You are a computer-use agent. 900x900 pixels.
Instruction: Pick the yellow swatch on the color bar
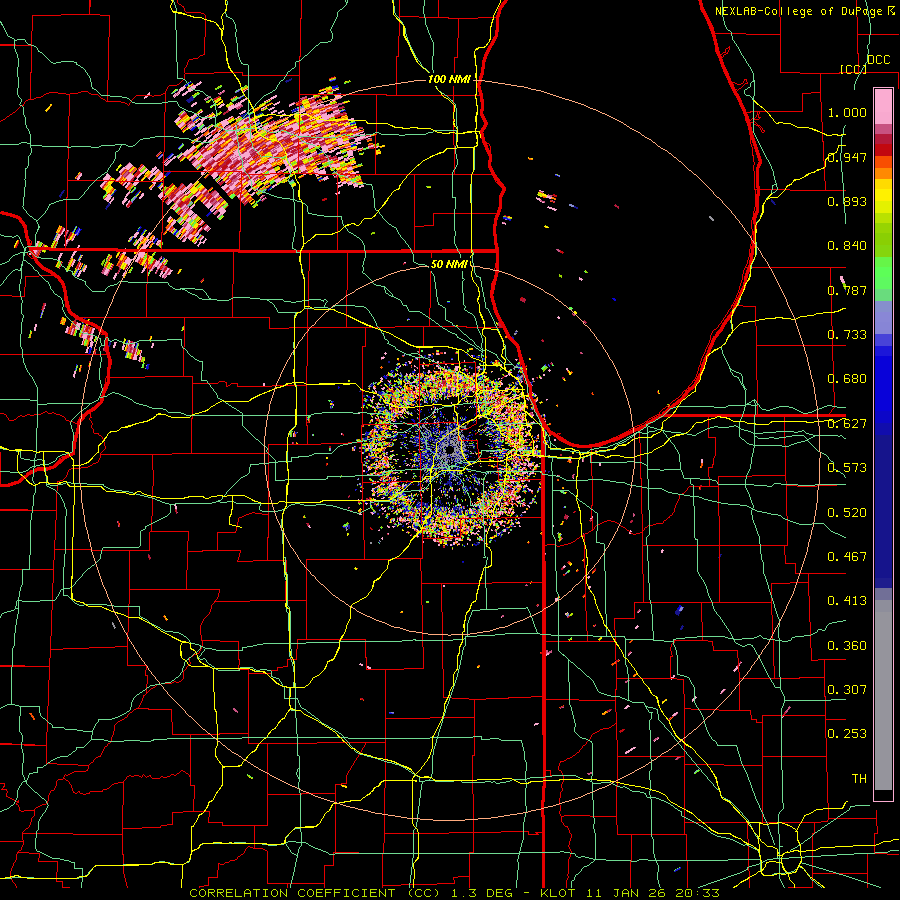pos(883,196)
